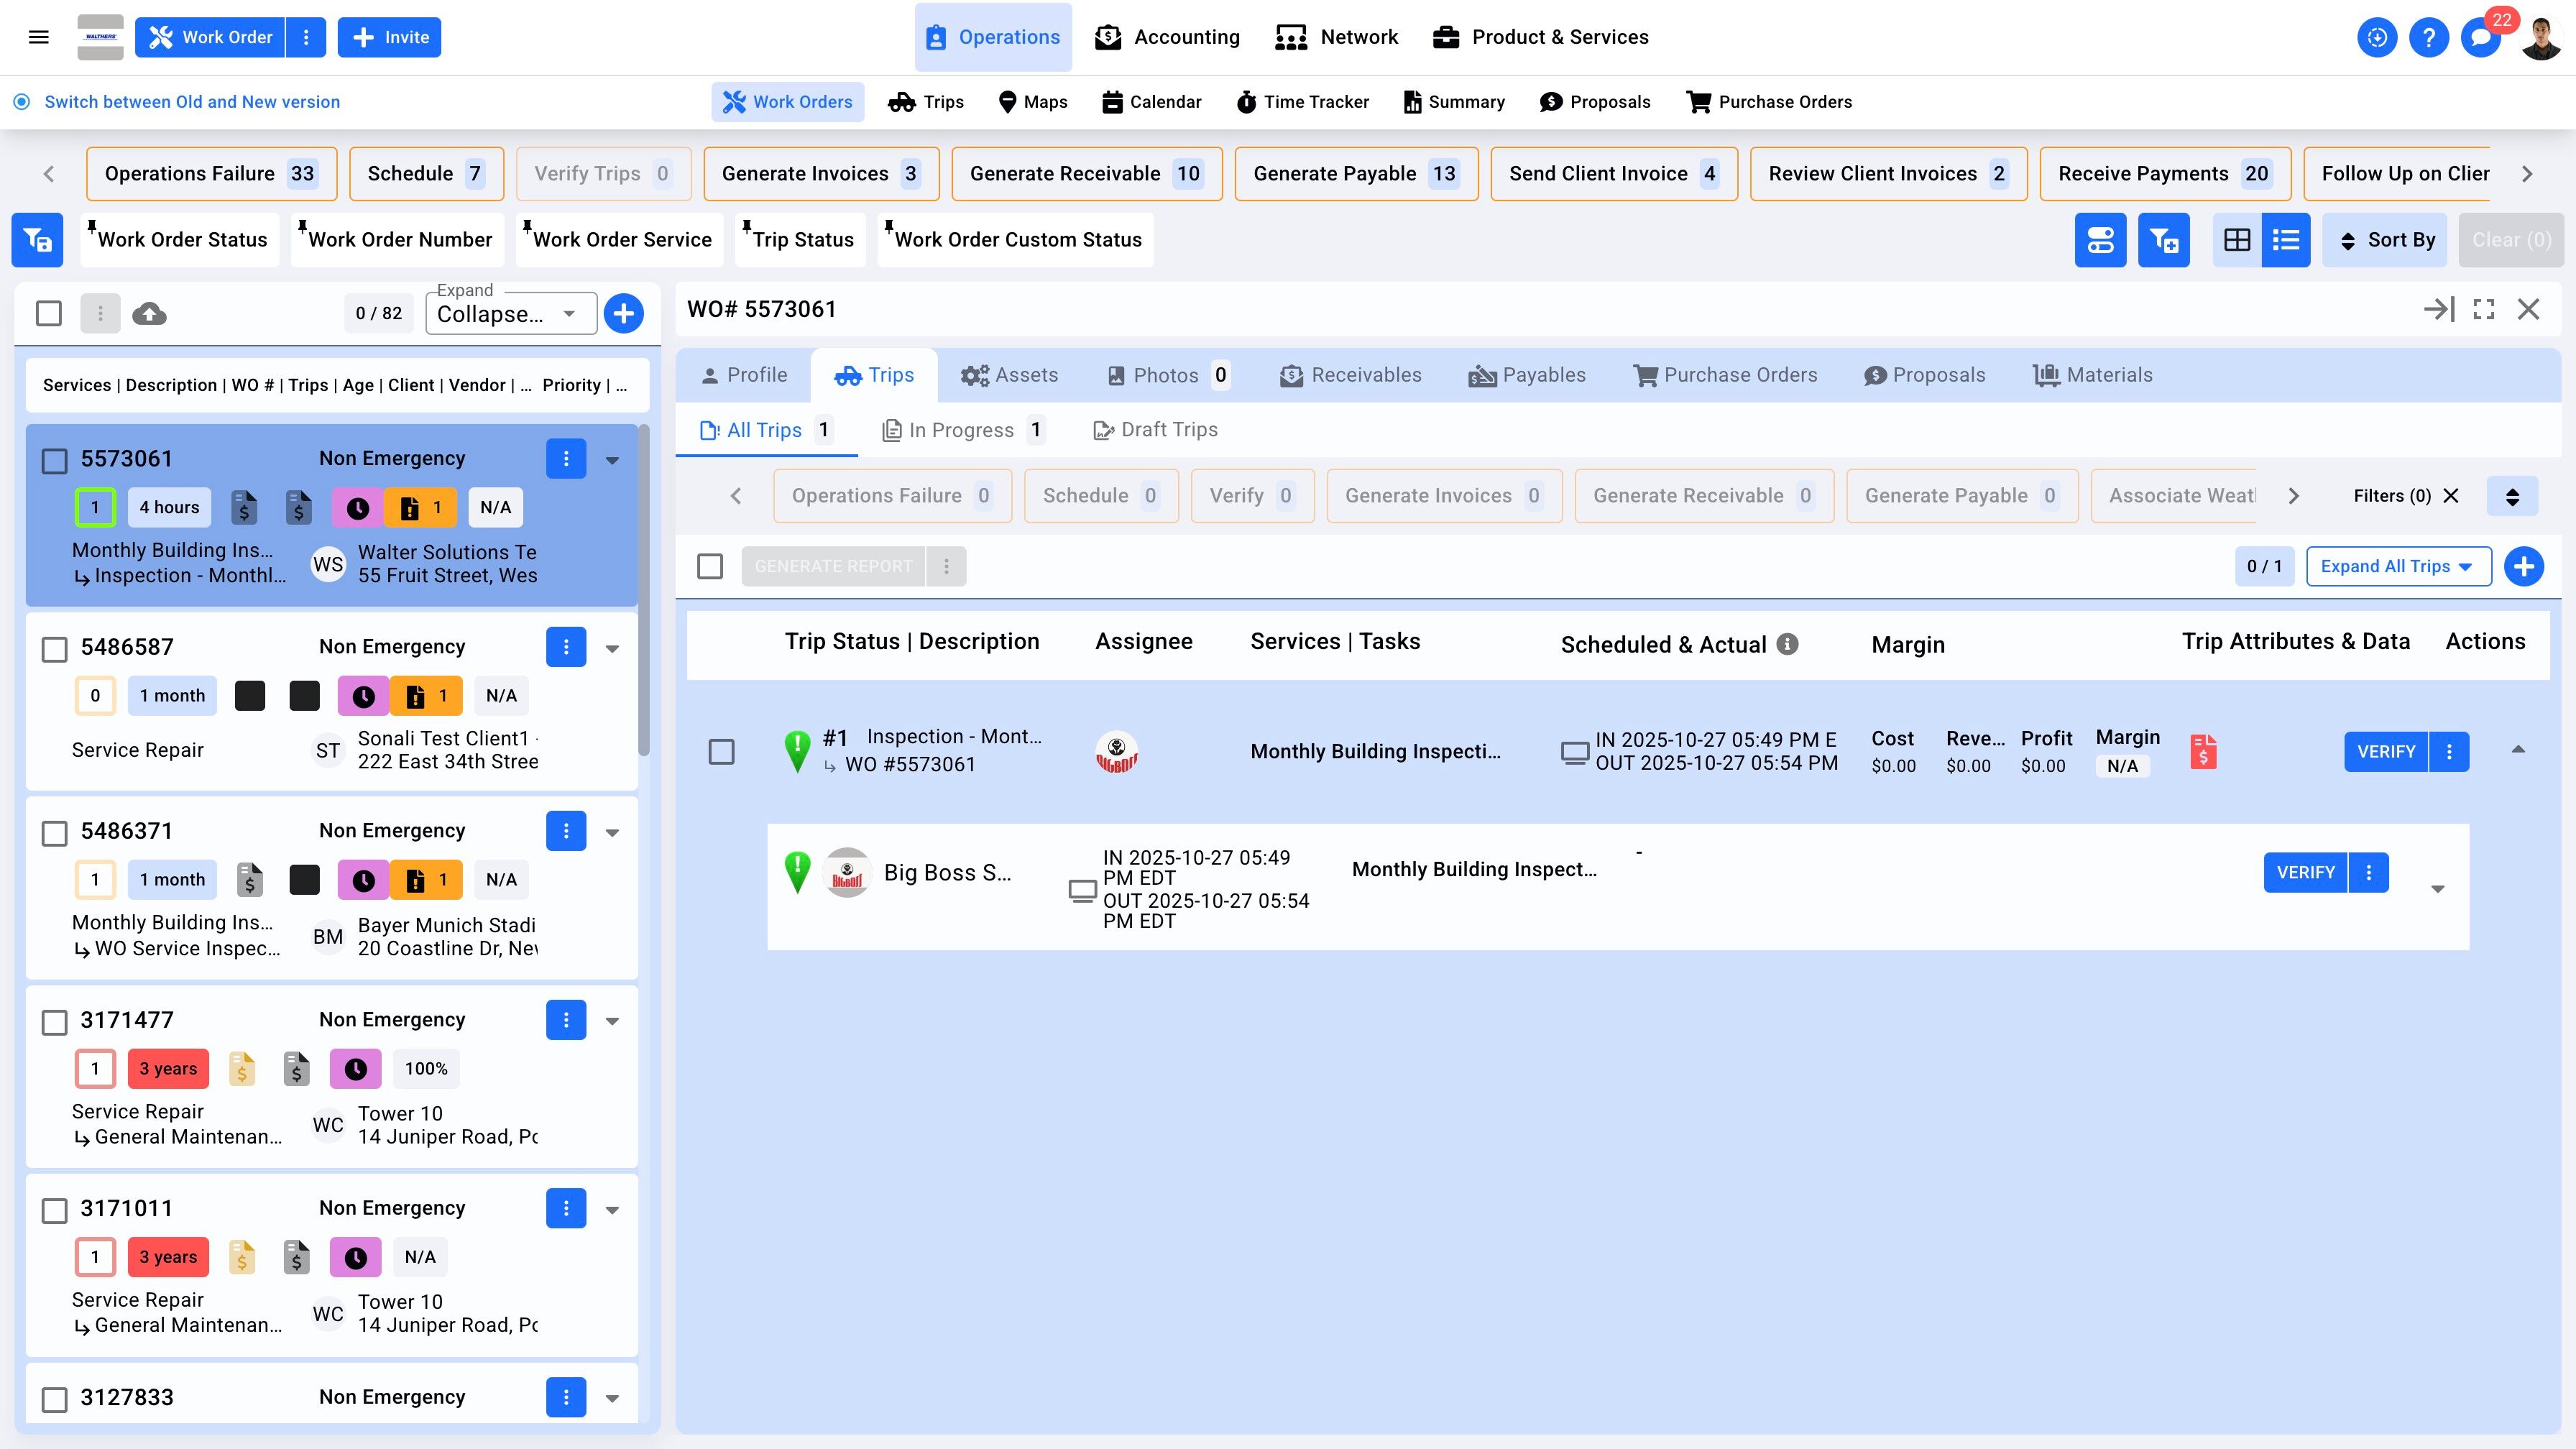Click the Scheduled & Actual info icon
Image resolution: width=2576 pixels, height=1449 pixels.
coord(1787,644)
